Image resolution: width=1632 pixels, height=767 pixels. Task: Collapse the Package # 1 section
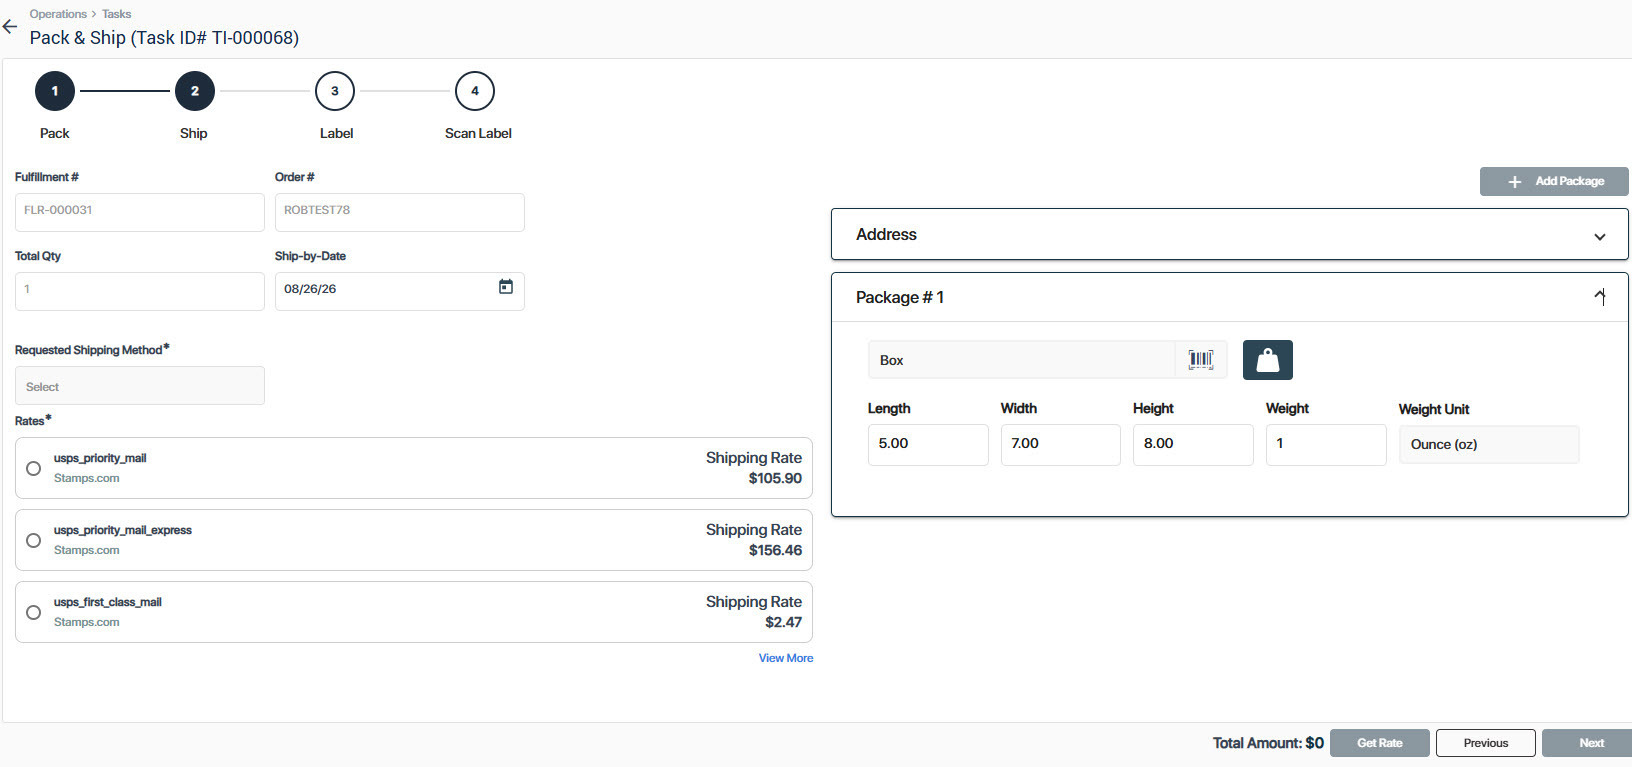pyautogui.click(x=1600, y=297)
